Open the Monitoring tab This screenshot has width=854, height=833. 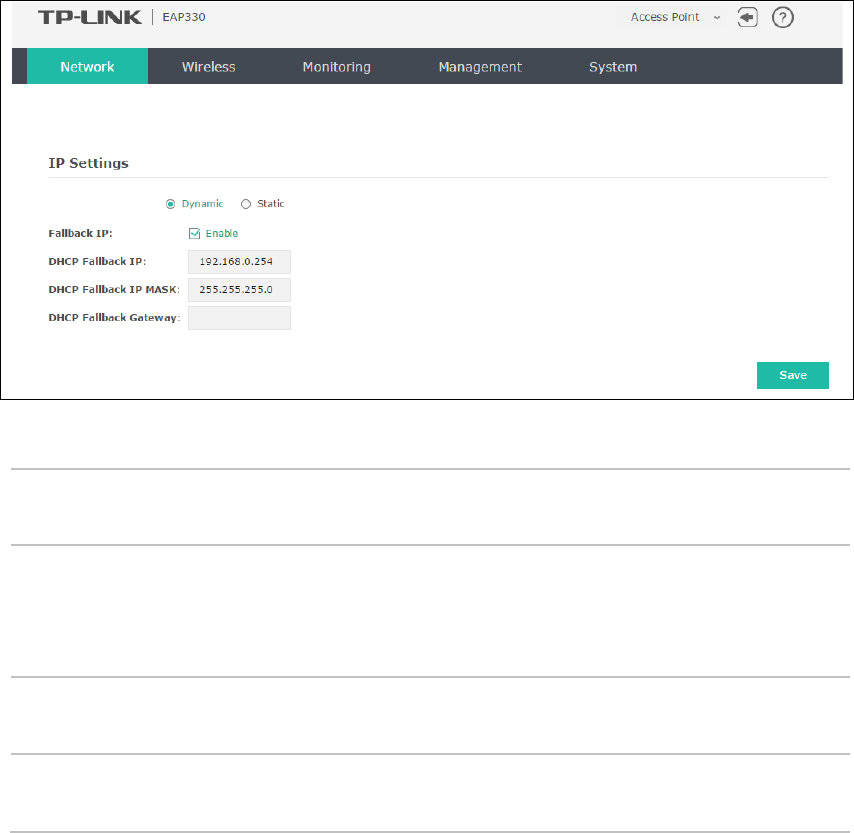click(x=337, y=66)
